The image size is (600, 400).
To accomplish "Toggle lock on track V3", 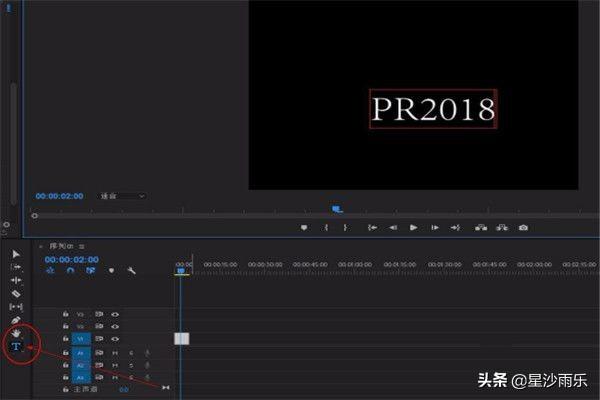I will point(66,314).
